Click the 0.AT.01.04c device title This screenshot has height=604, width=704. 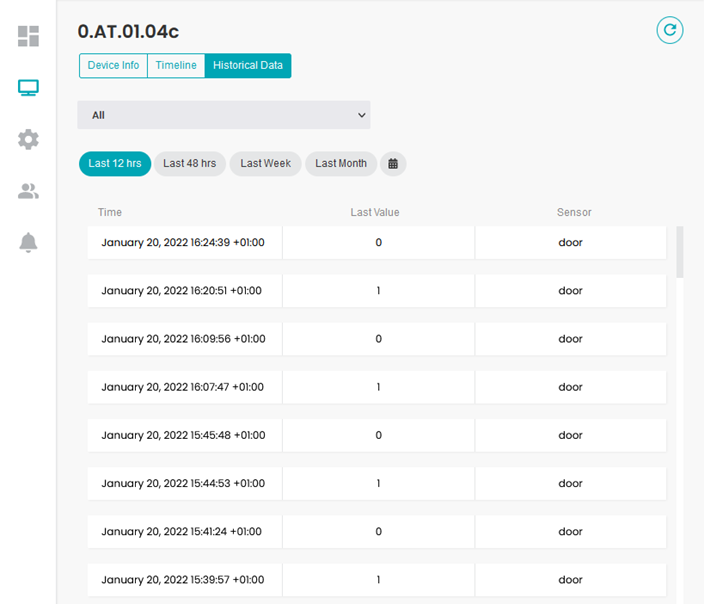[x=128, y=31]
